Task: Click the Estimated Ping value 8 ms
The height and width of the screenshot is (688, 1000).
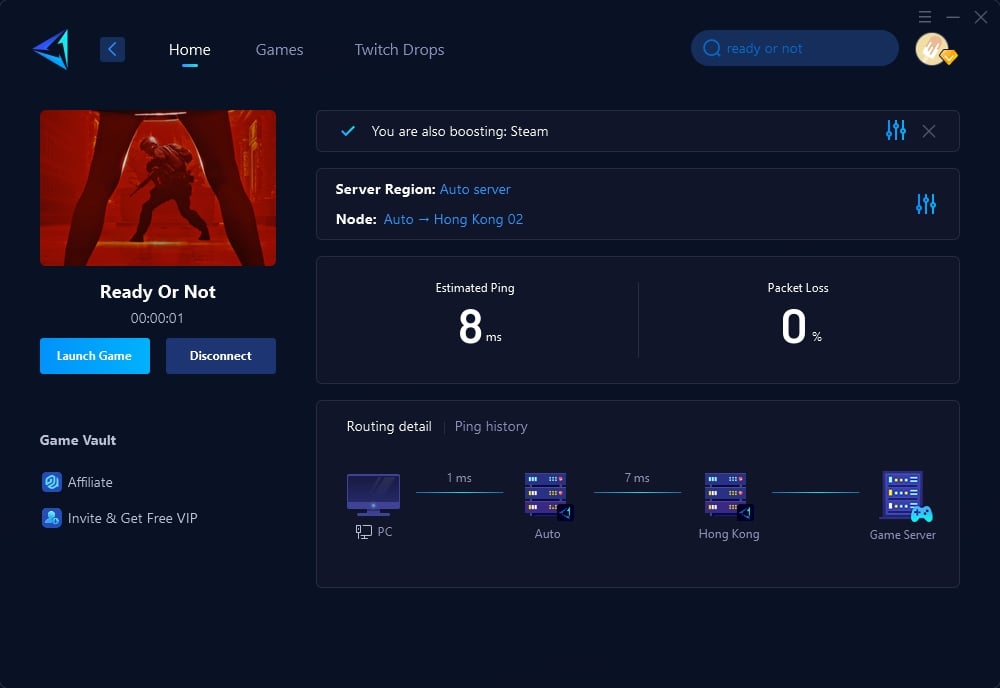Action: pos(480,326)
